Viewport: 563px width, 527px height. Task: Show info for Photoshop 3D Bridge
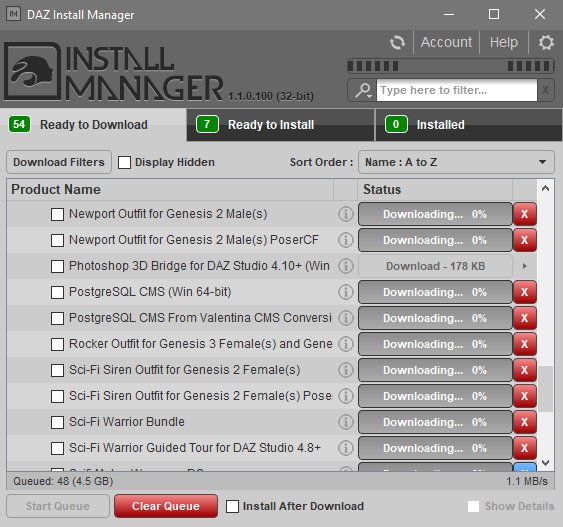[x=345, y=266]
